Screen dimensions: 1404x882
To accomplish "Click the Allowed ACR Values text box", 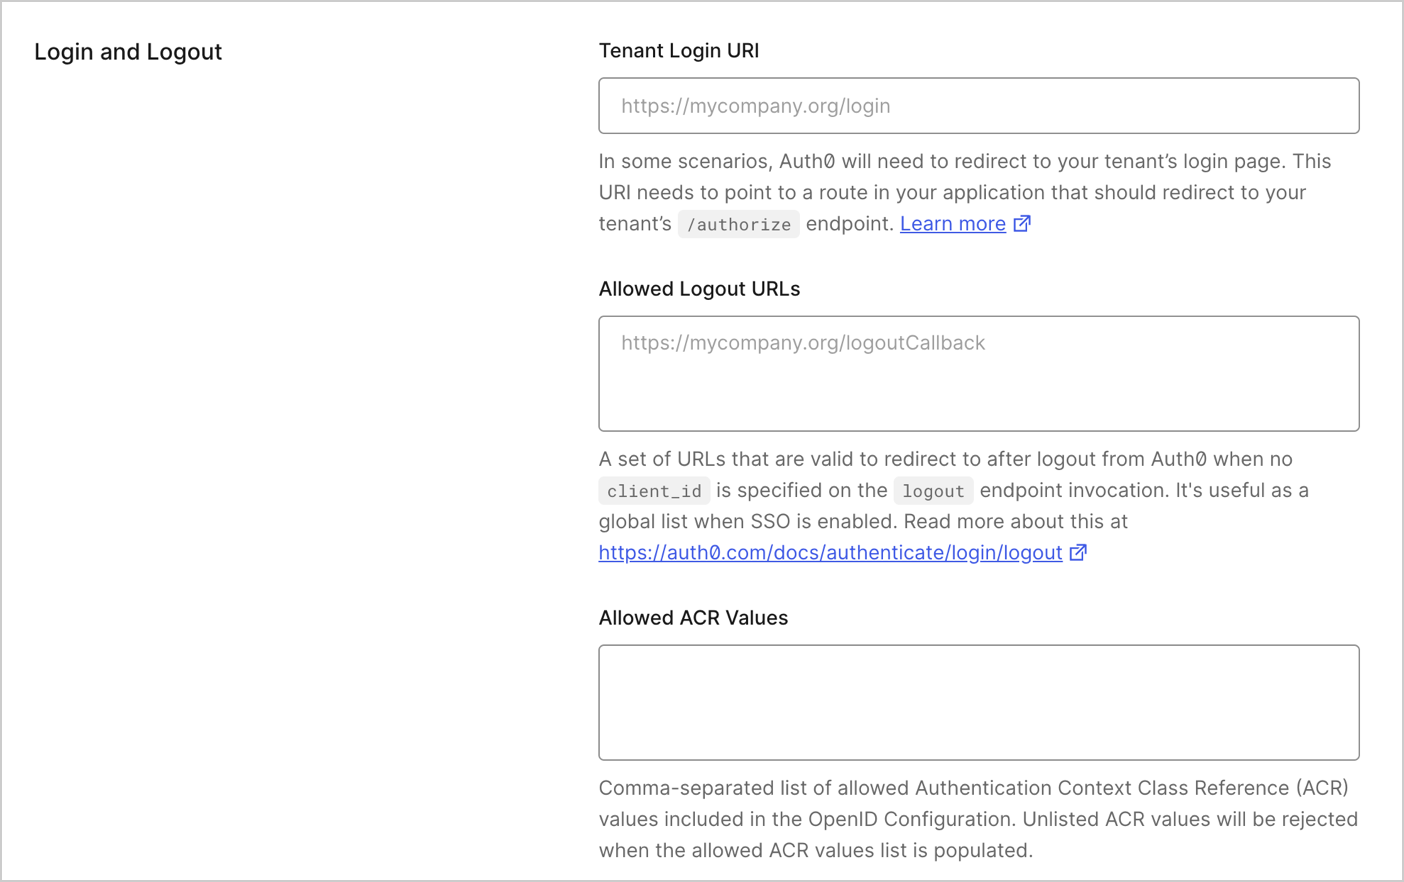I will [x=978, y=702].
